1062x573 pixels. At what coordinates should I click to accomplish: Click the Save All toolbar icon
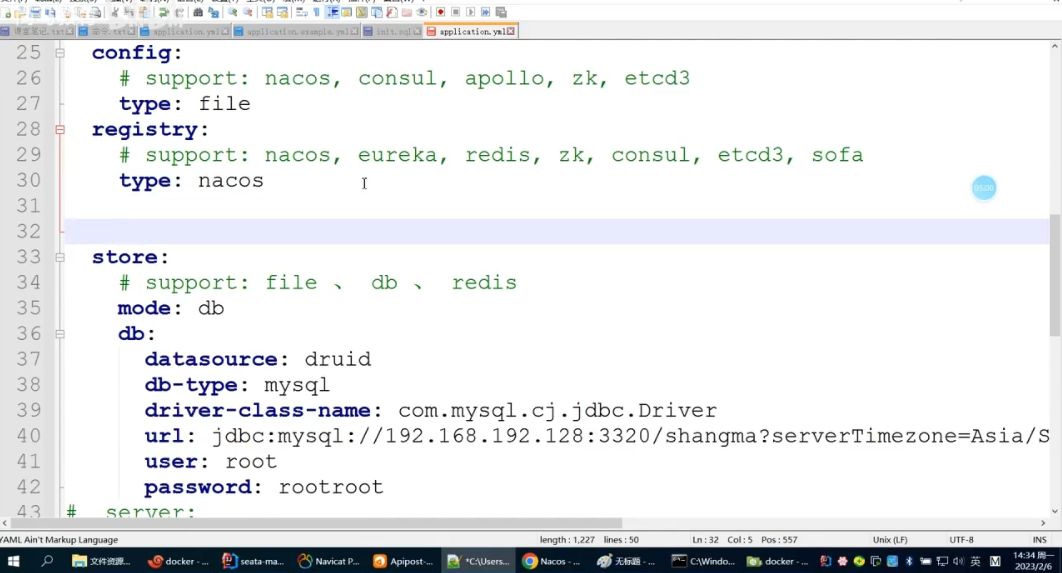tap(50, 12)
